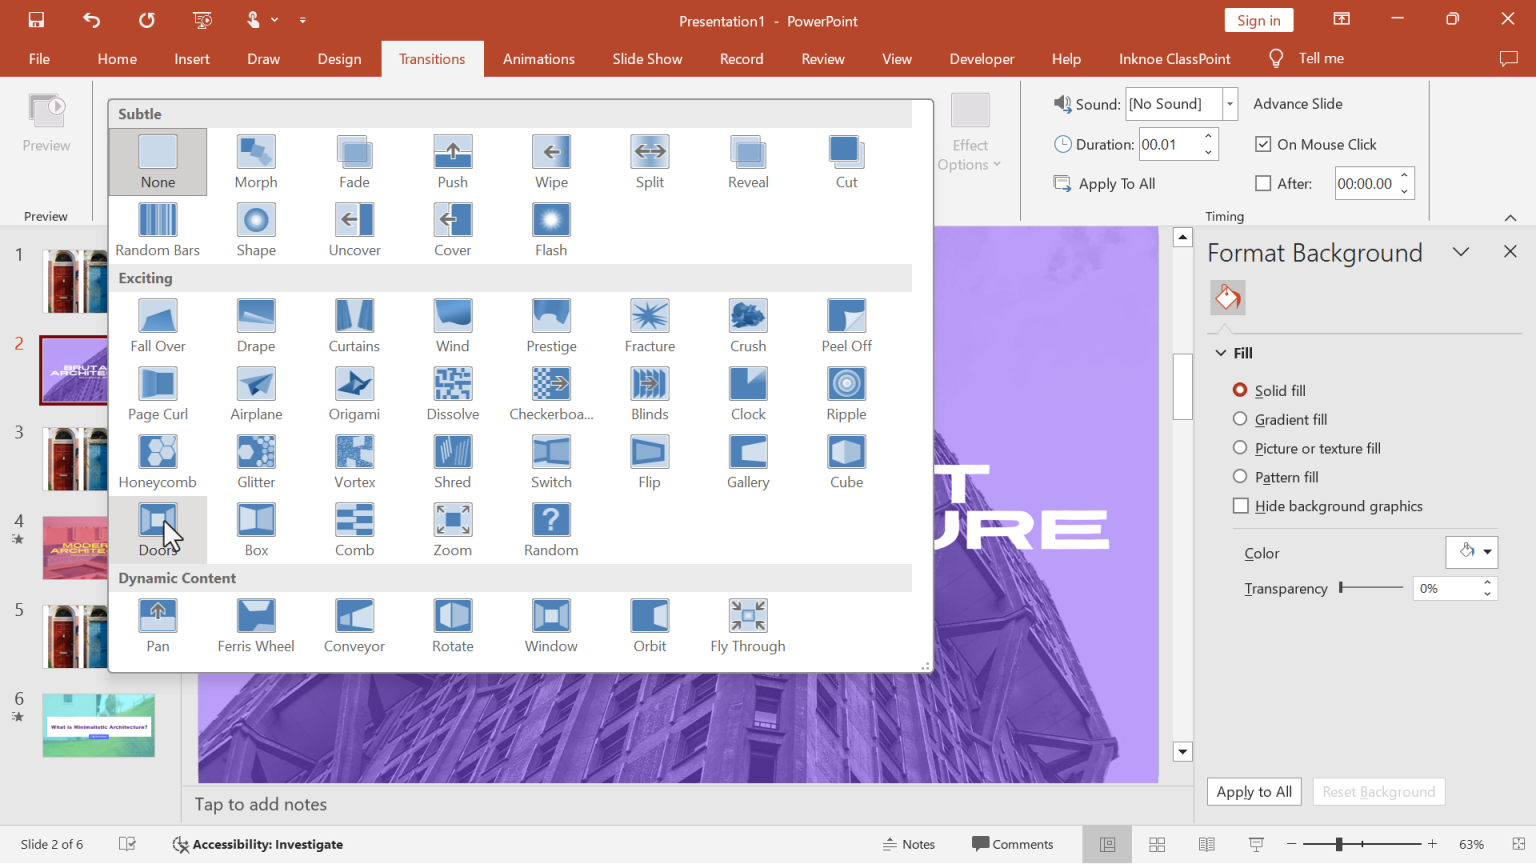The width and height of the screenshot is (1536, 864).
Task: Apply the Ferris Wheel transition
Action: coord(256,624)
